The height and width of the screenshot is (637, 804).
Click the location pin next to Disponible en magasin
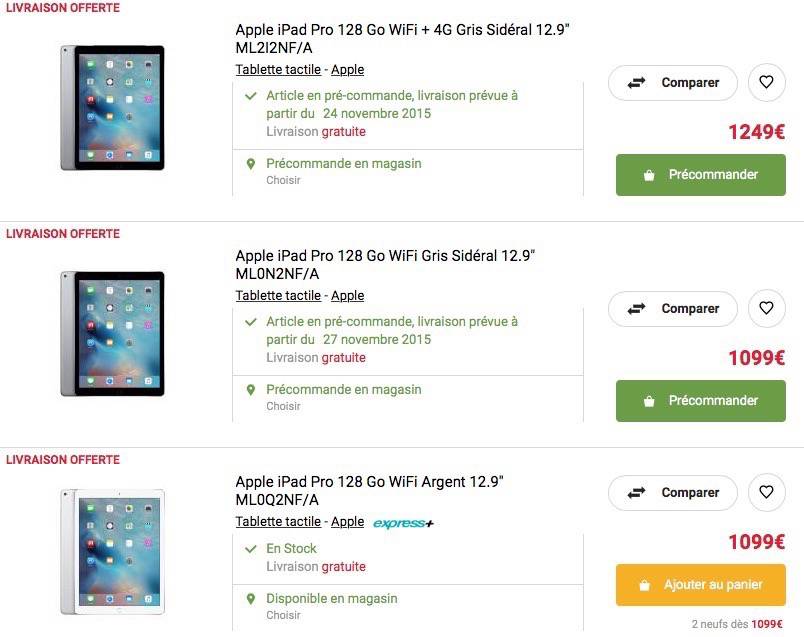click(251, 599)
